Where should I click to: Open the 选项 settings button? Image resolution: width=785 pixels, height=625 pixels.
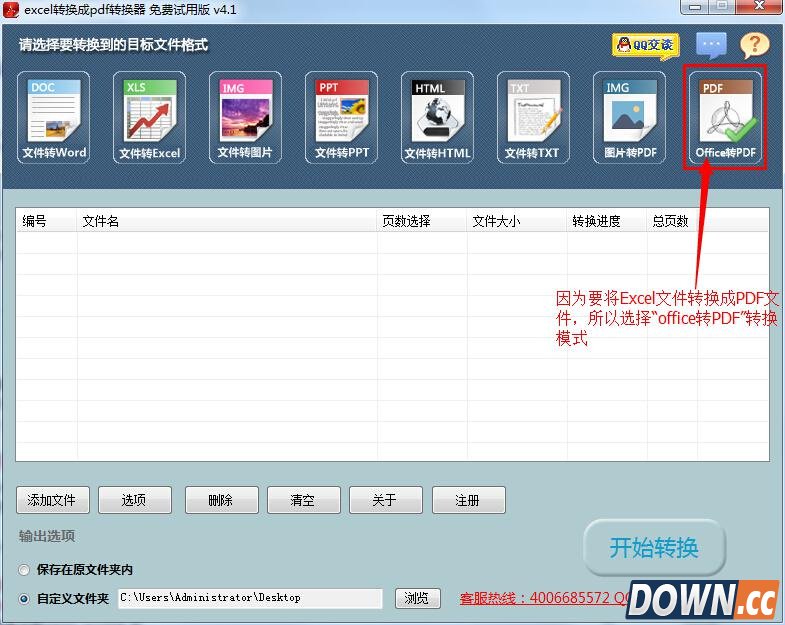coord(135,500)
